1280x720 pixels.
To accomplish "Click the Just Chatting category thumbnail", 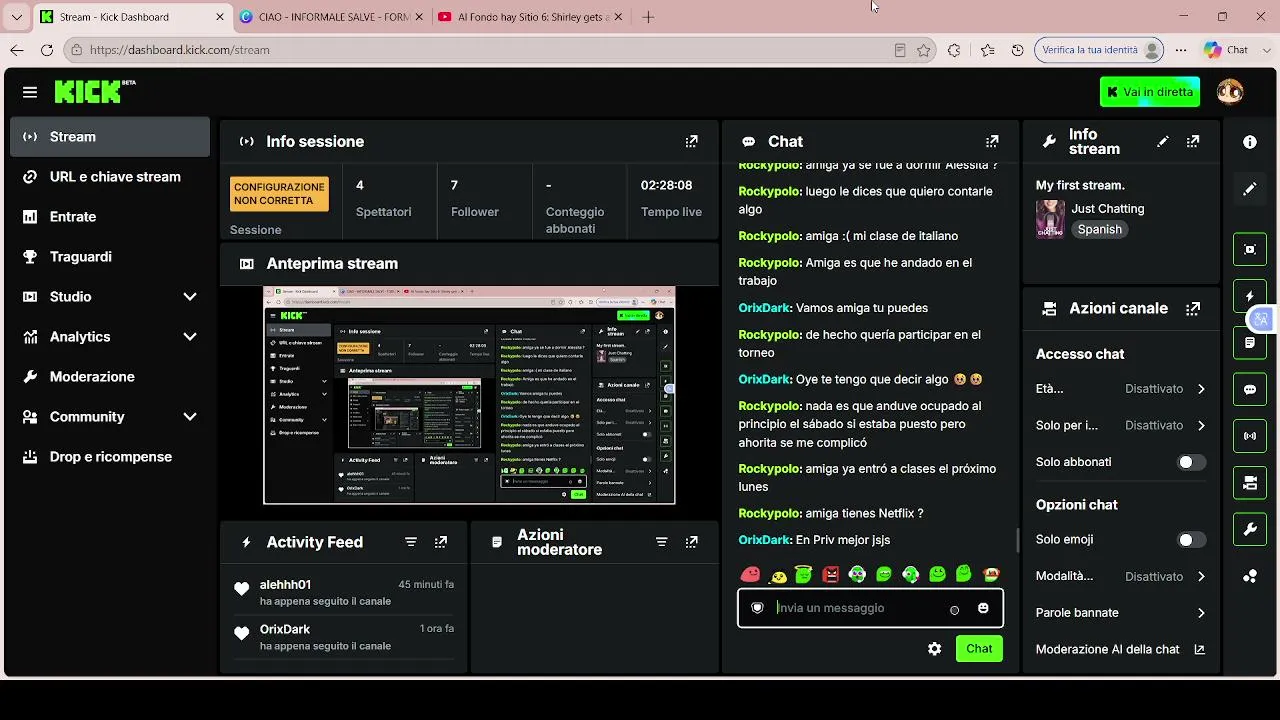I will point(1050,219).
